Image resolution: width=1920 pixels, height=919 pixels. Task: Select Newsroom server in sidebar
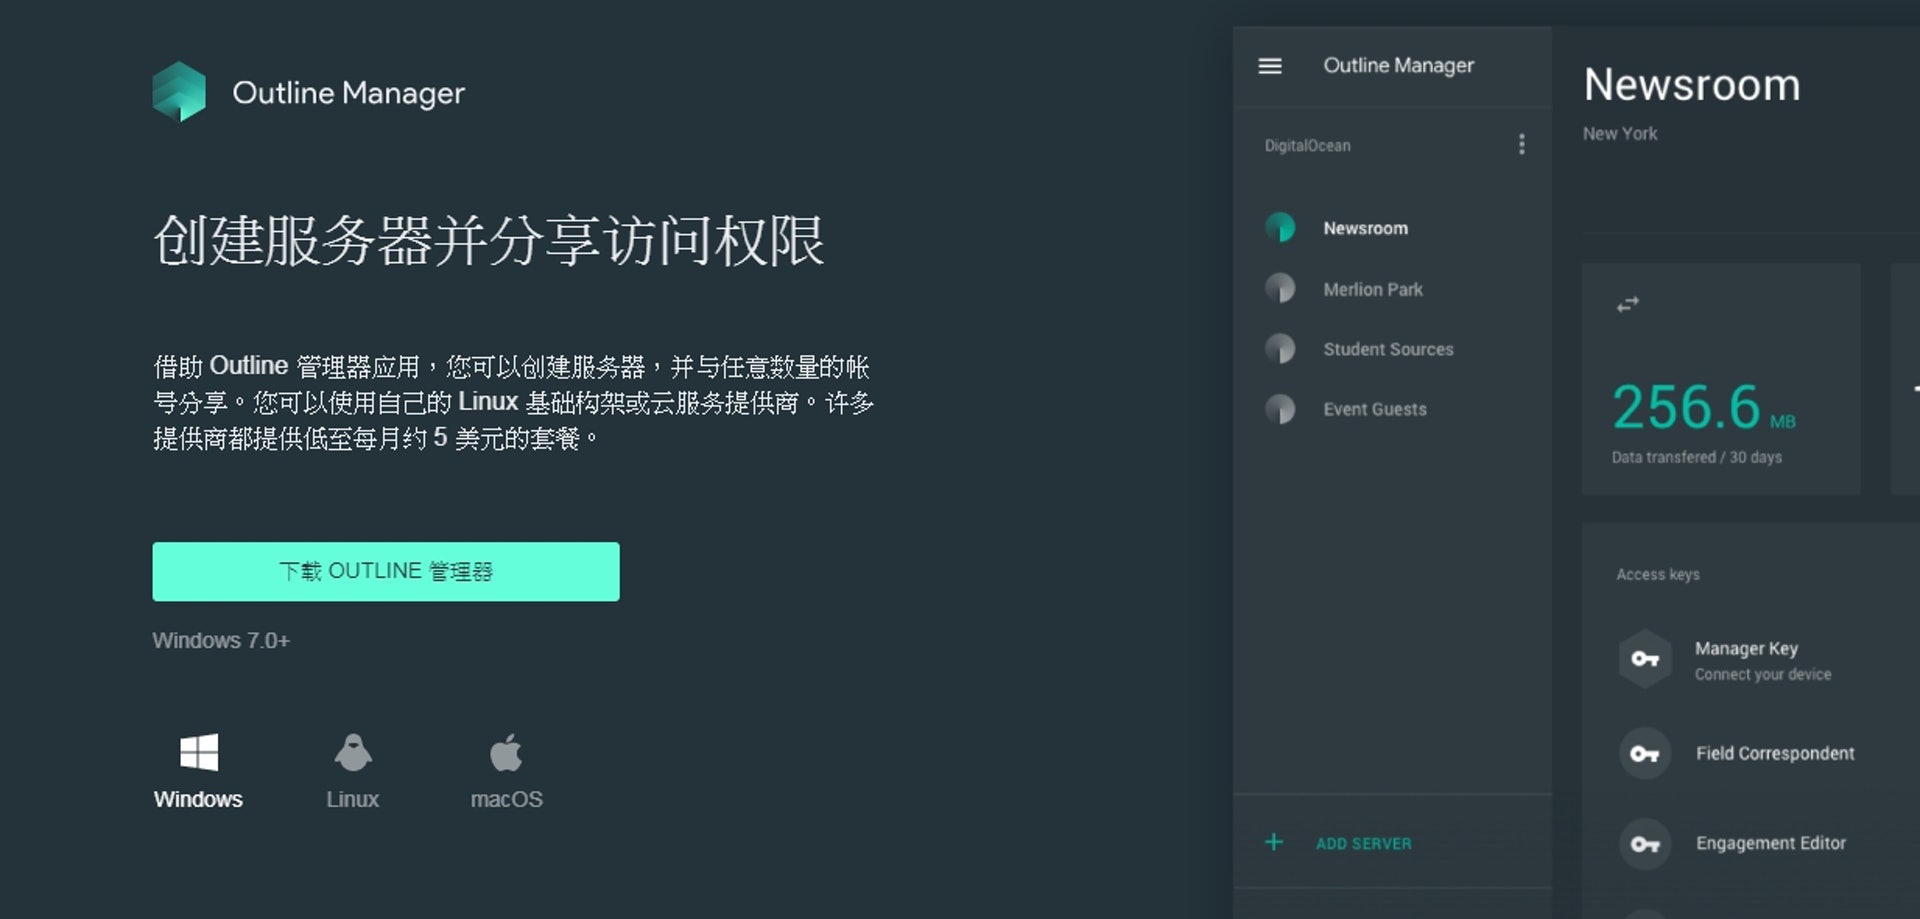tap(1365, 228)
